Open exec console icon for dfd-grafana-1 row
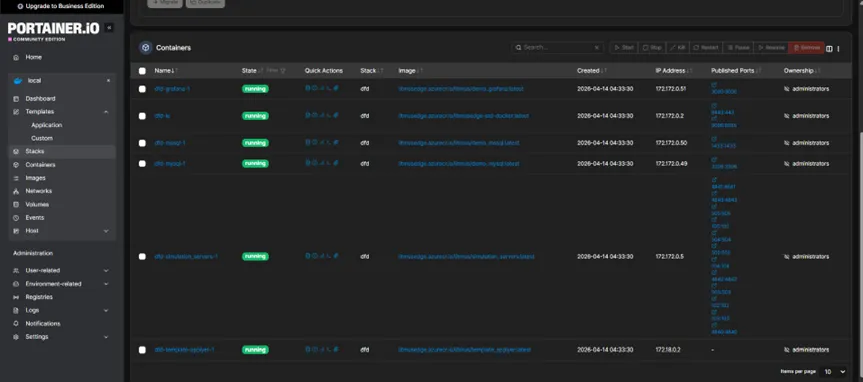The height and width of the screenshot is (382, 863). pyautogui.click(x=329, y=88)
